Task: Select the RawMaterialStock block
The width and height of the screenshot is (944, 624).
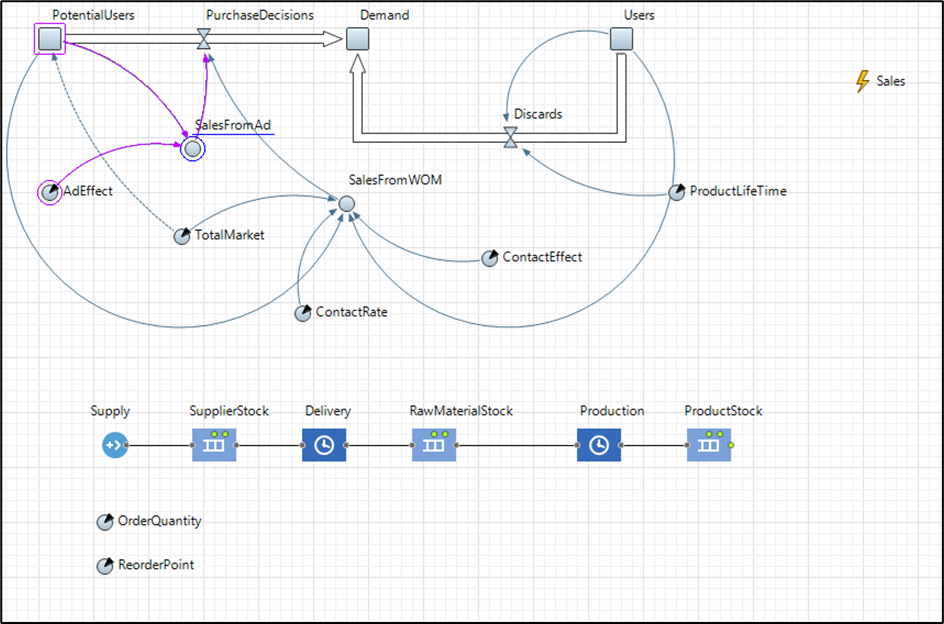Action: pyautogui.click(x=433, y=444)
